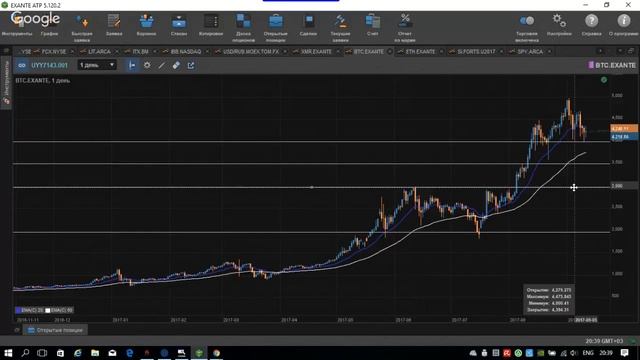Switch ENG input language in tray
This screenshot has width=640, height=360.
[x=588, y=353]
